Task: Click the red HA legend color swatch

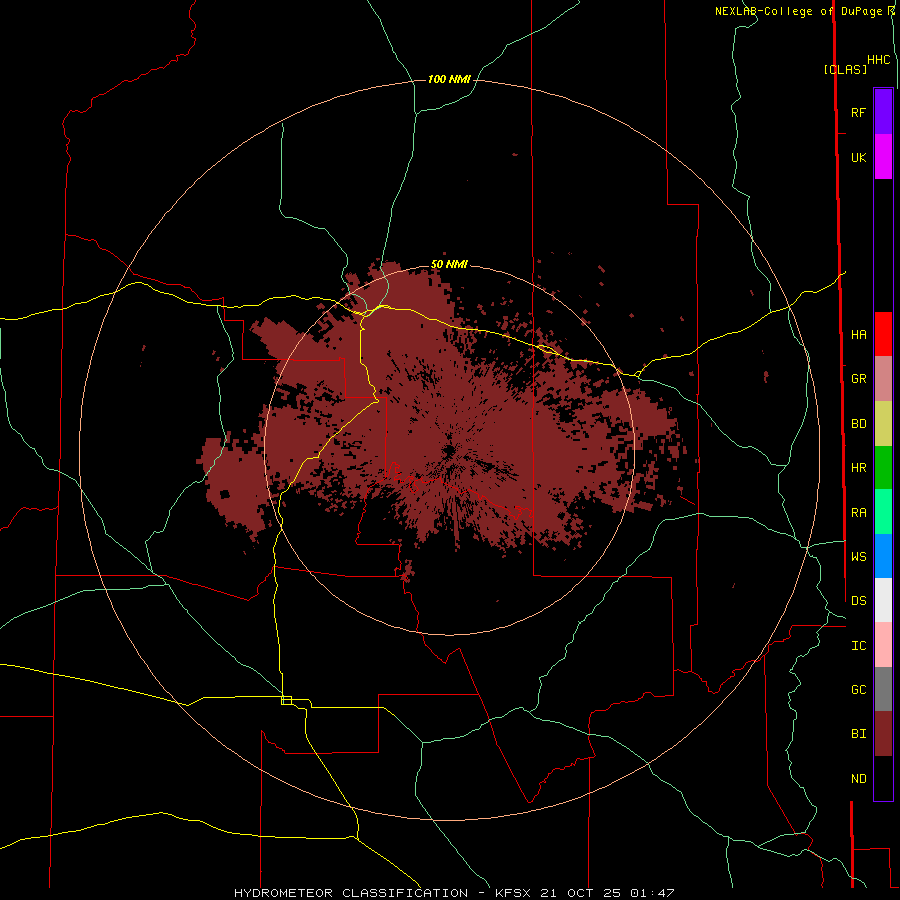Action: point(883,334)
